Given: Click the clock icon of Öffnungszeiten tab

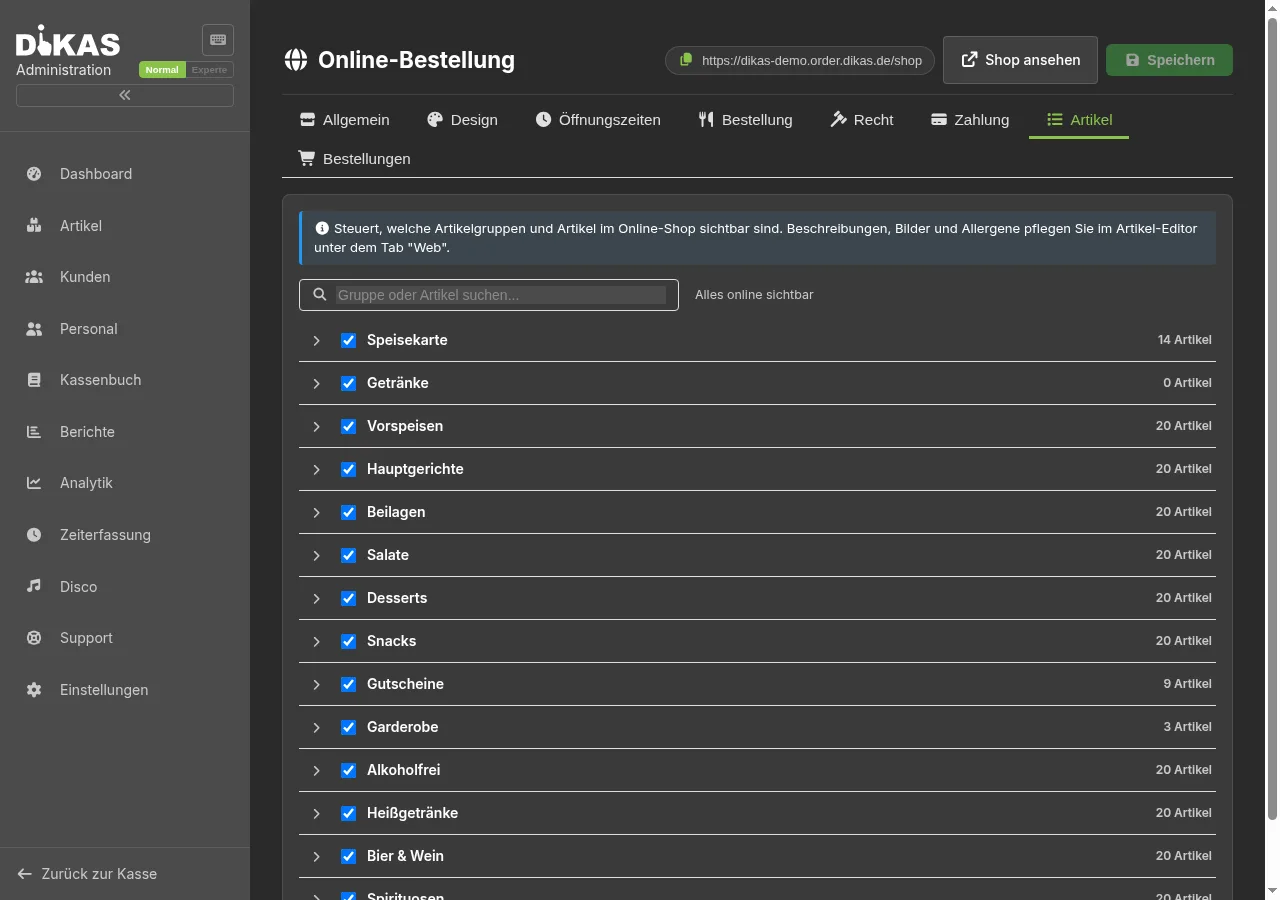Looking at the screenshot, I should (x=543, y=120).
